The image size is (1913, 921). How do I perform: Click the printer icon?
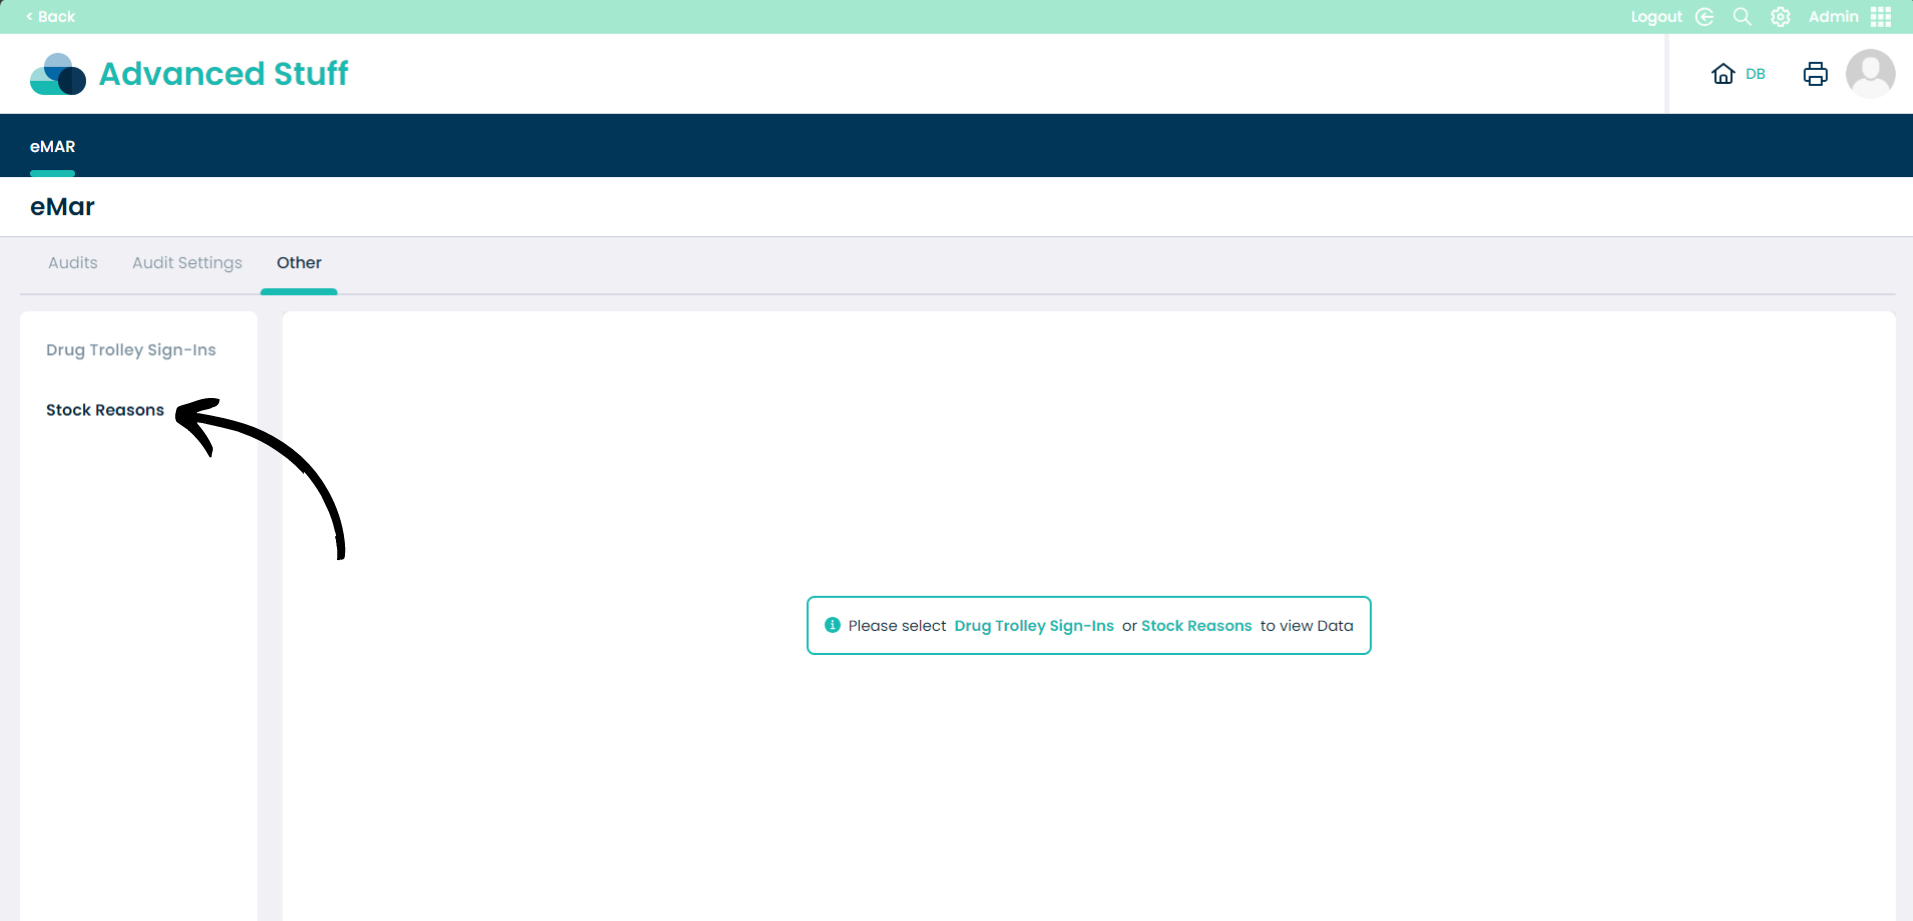coord(1815,74)
